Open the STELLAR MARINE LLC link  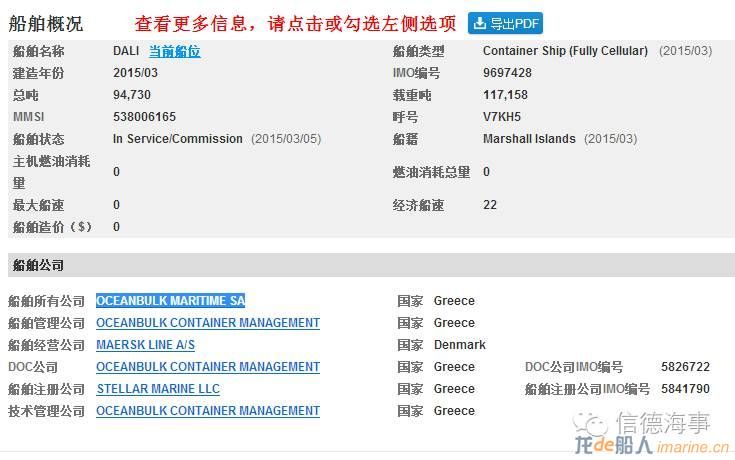click(158, 389)
